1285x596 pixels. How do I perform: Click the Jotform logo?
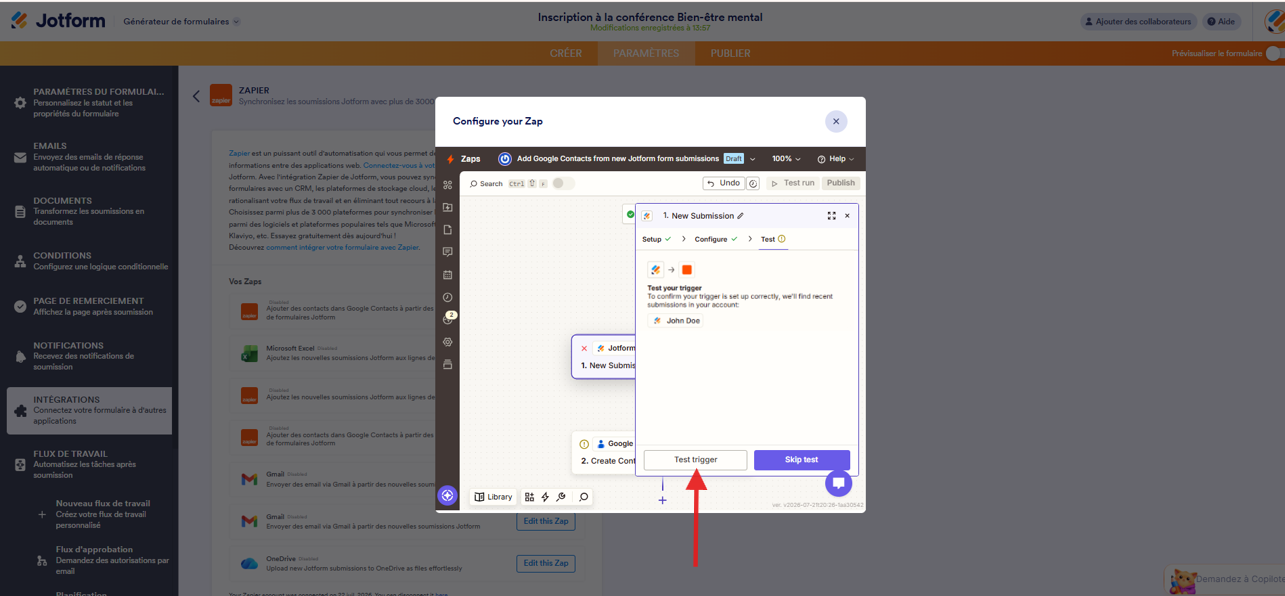(58, 21)
